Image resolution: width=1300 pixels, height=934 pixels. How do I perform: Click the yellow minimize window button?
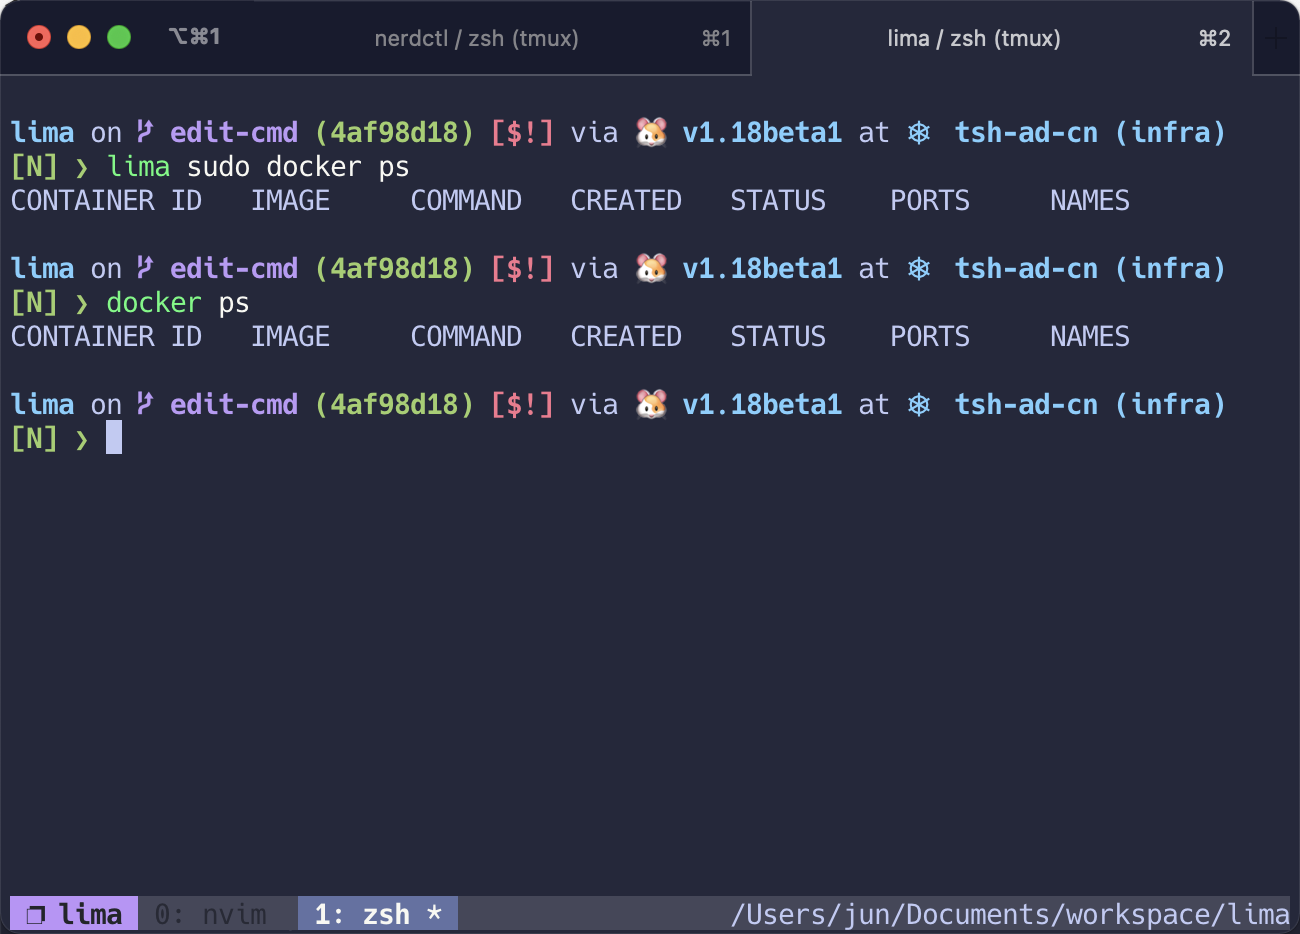(x=79, y=37)
